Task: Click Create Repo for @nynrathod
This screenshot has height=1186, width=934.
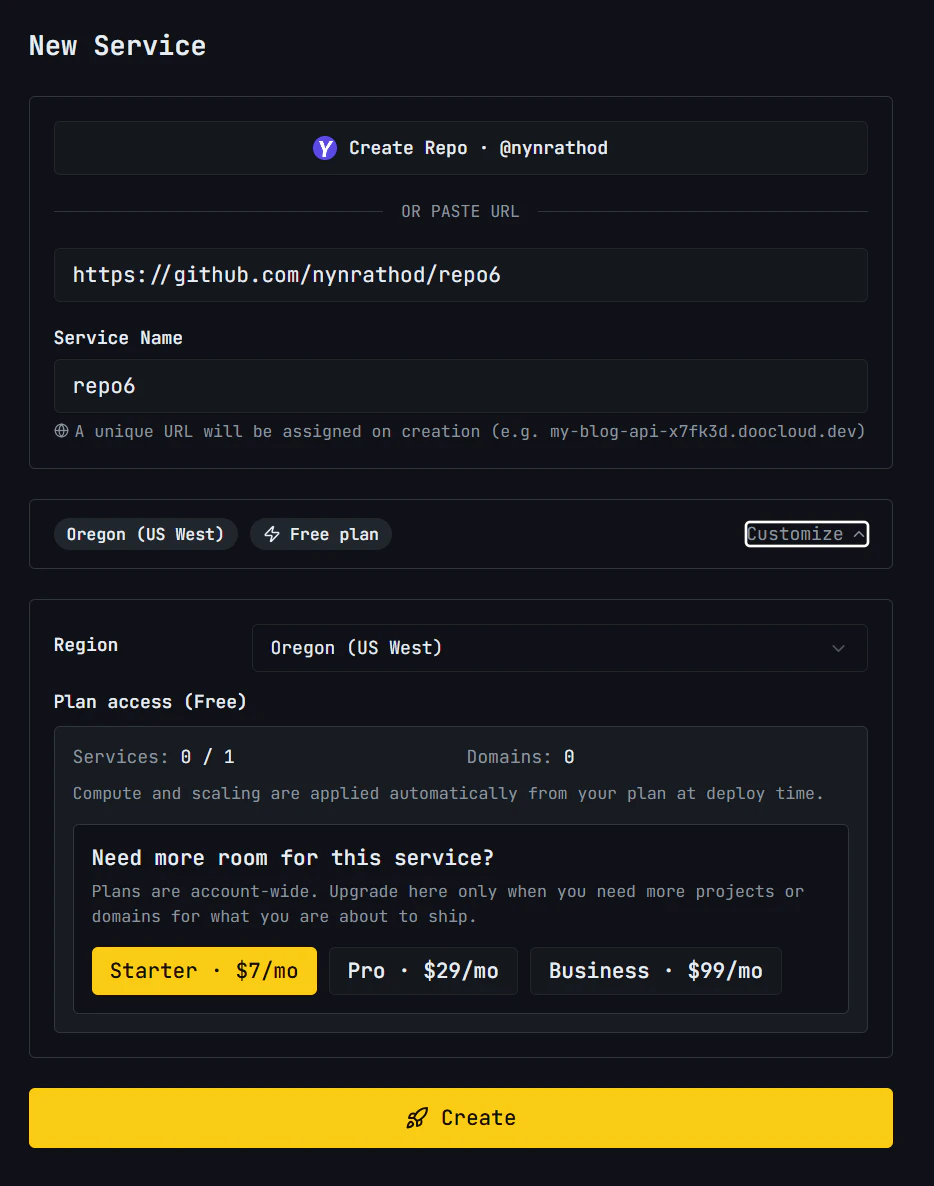Action: click(x=460, y=147)
